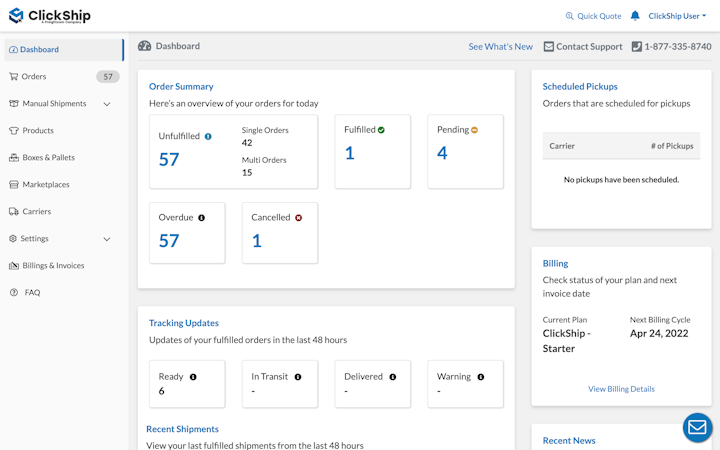720x450 pixels.
Task: Click the Quick Quote link
Action: point(593,16)
